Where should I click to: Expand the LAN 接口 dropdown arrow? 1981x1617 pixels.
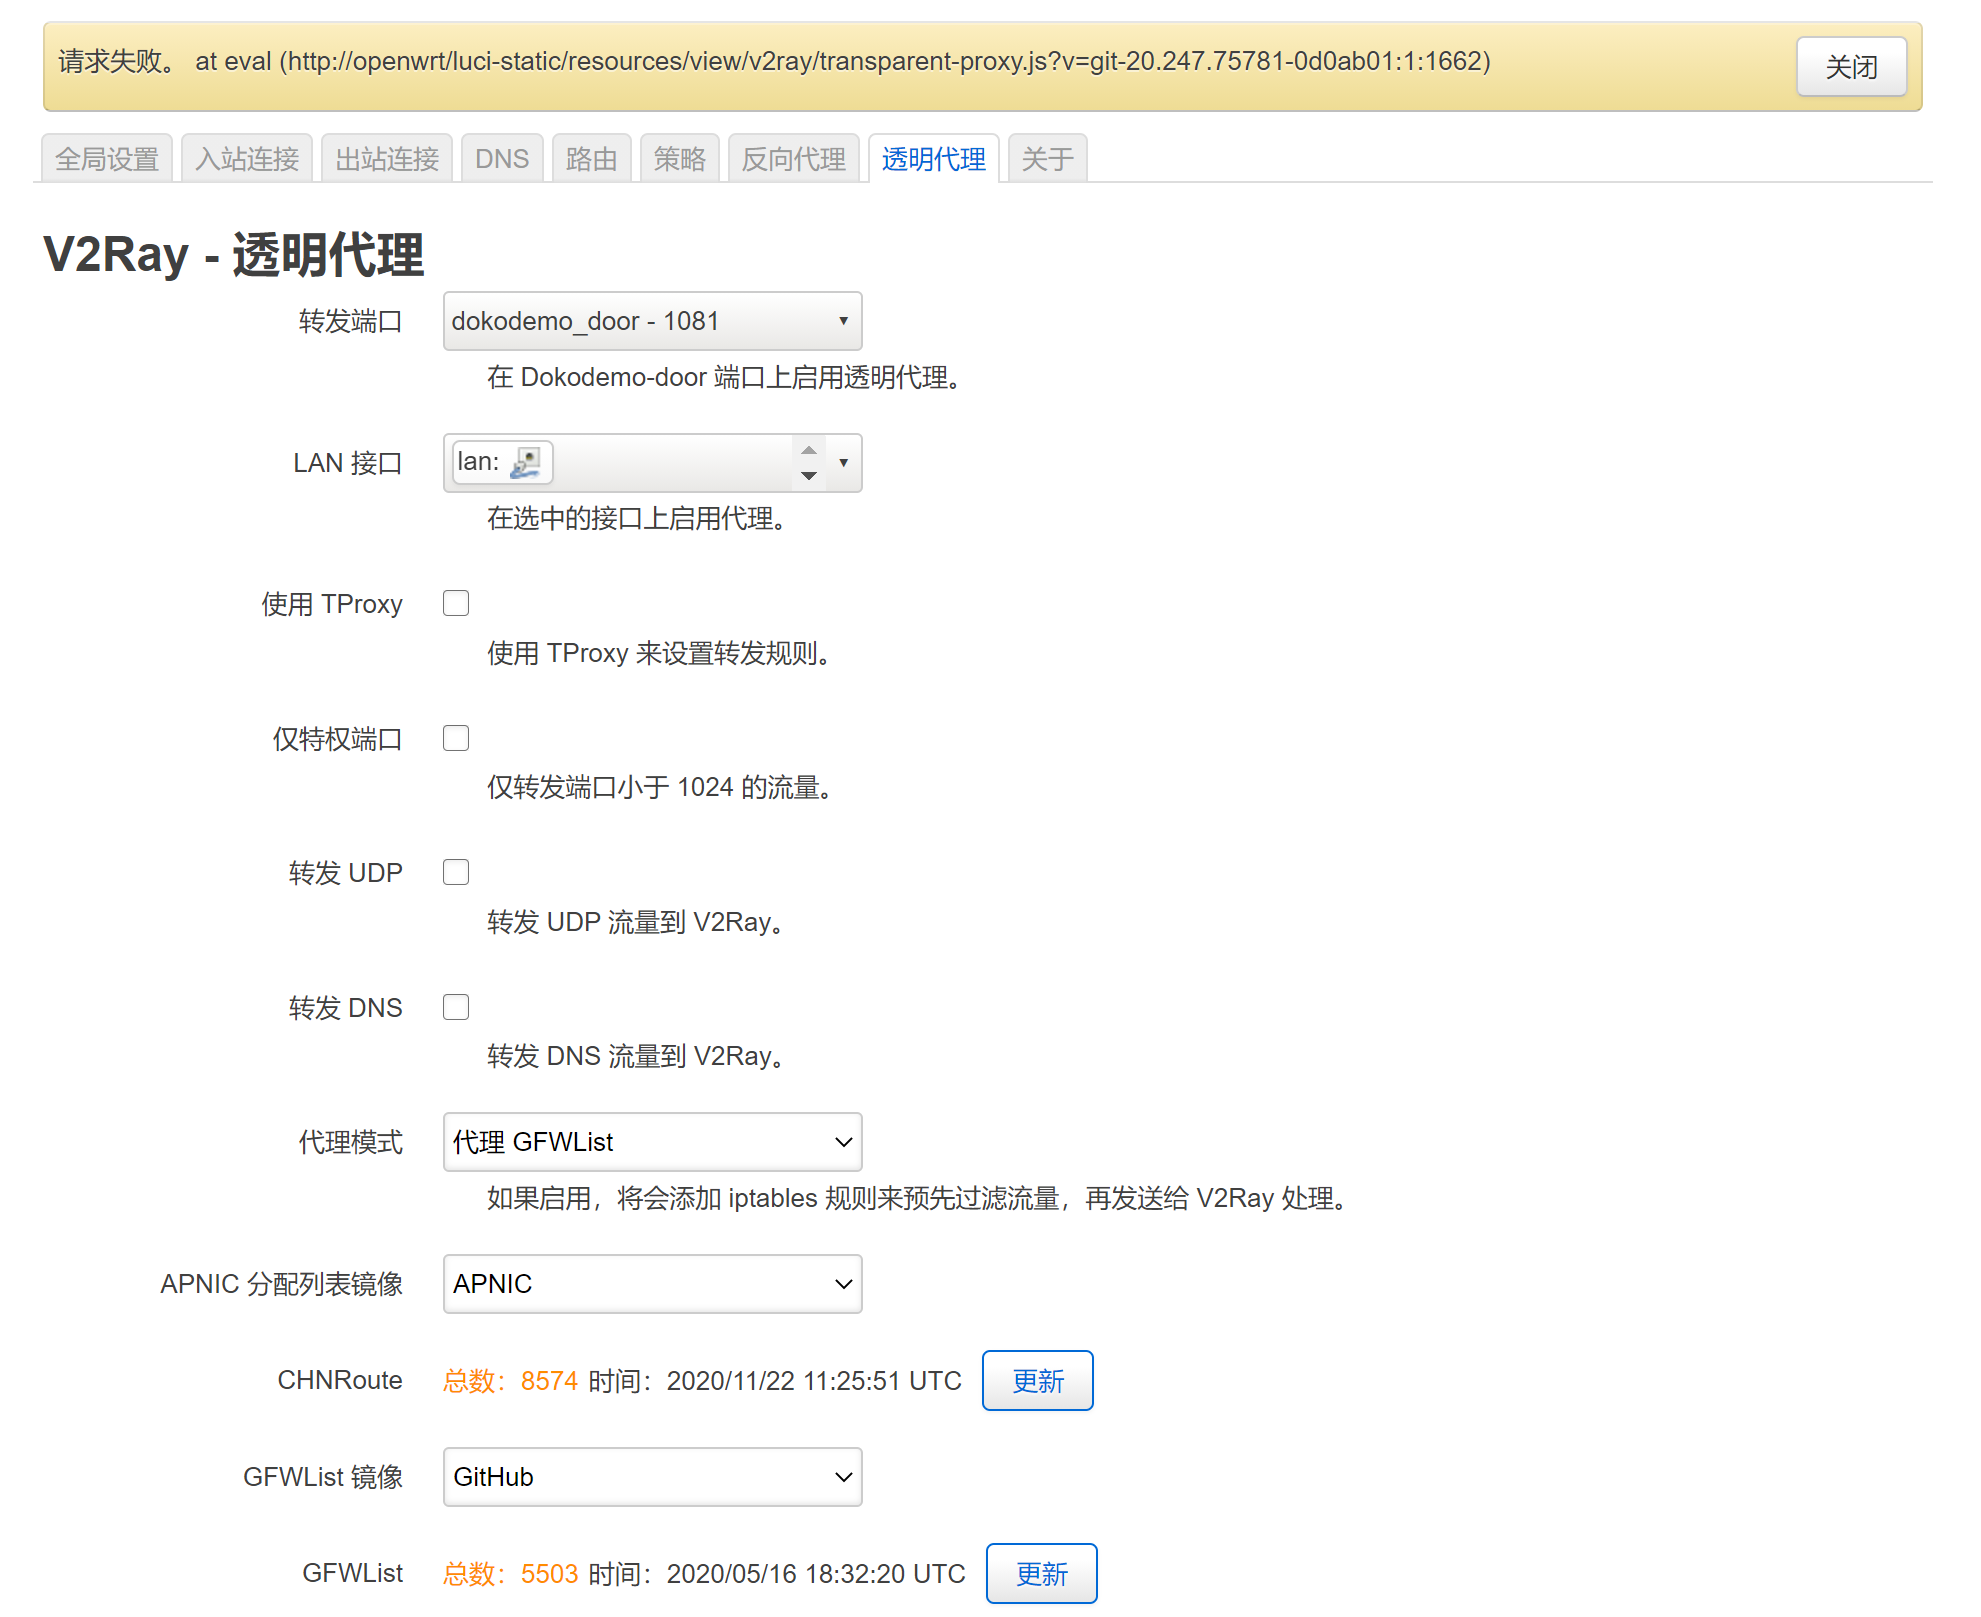pos(843,463)
